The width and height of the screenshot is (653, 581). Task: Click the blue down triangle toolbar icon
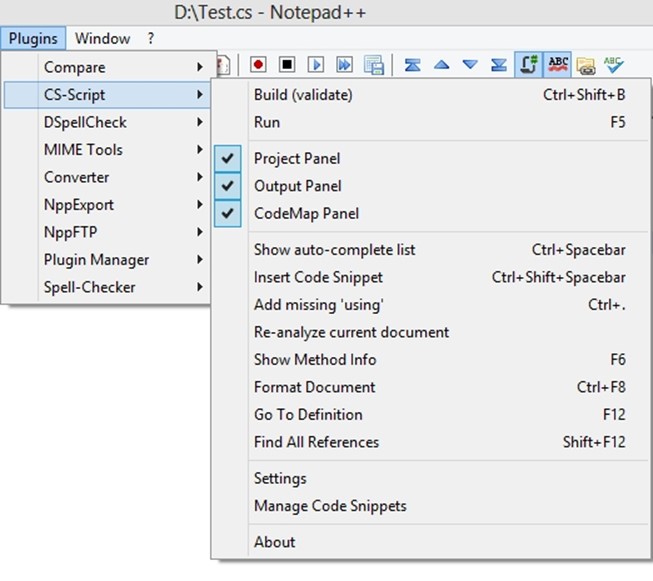point(470,65)
